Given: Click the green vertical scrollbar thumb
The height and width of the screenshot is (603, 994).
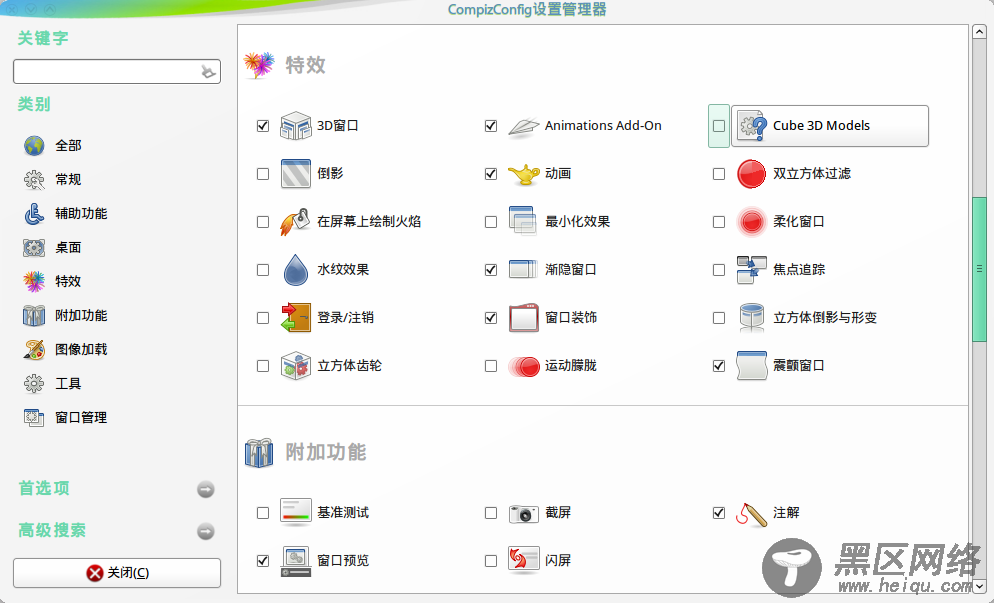Looking at the screenshot, I should pyautogui.click(x=979, y=270).
